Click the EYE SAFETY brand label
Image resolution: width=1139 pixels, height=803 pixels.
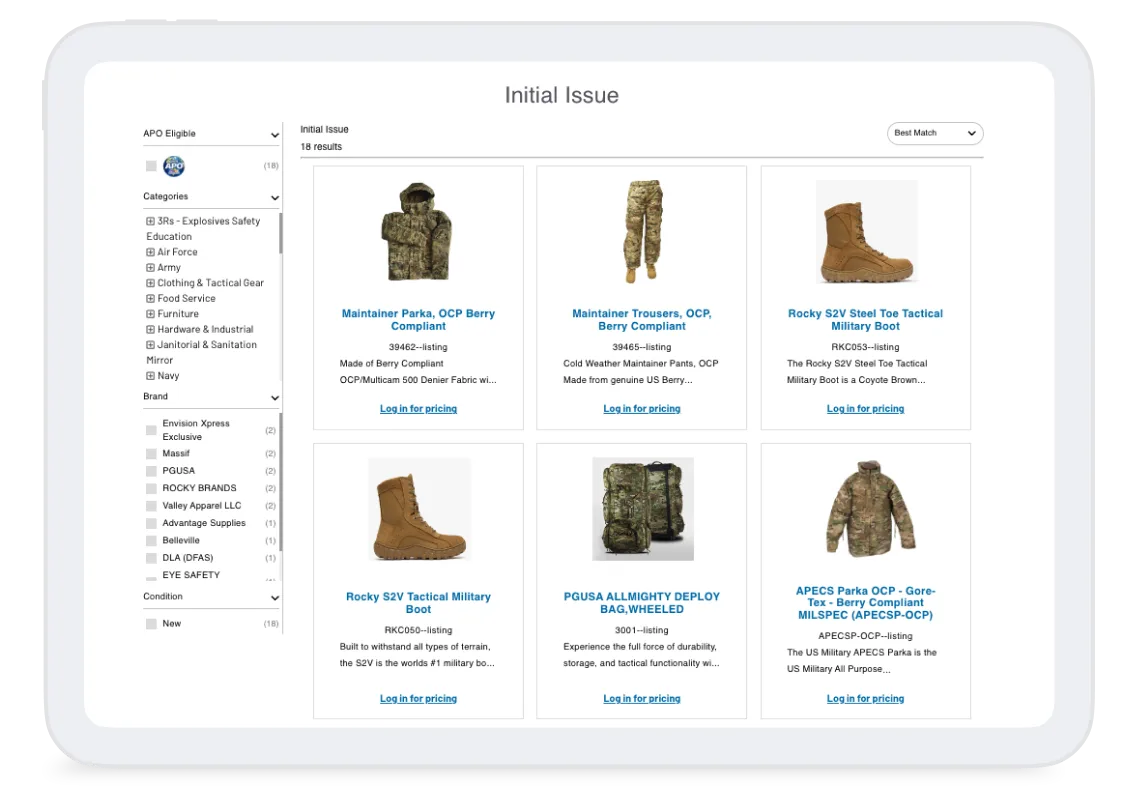(x=191, y=575)
